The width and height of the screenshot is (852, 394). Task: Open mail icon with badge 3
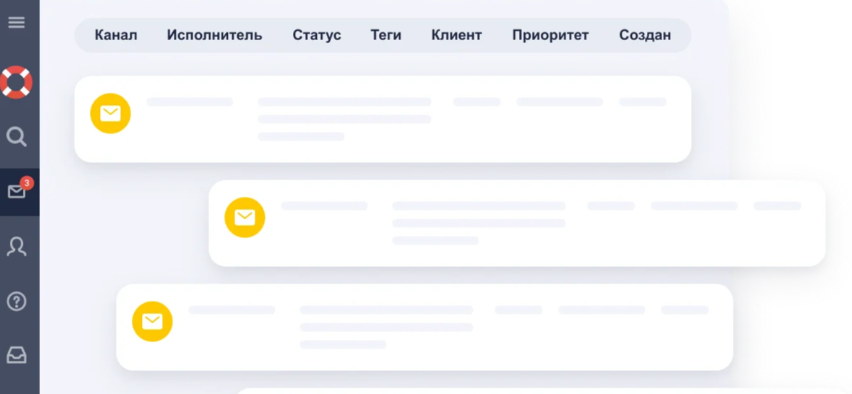[18, 190]
